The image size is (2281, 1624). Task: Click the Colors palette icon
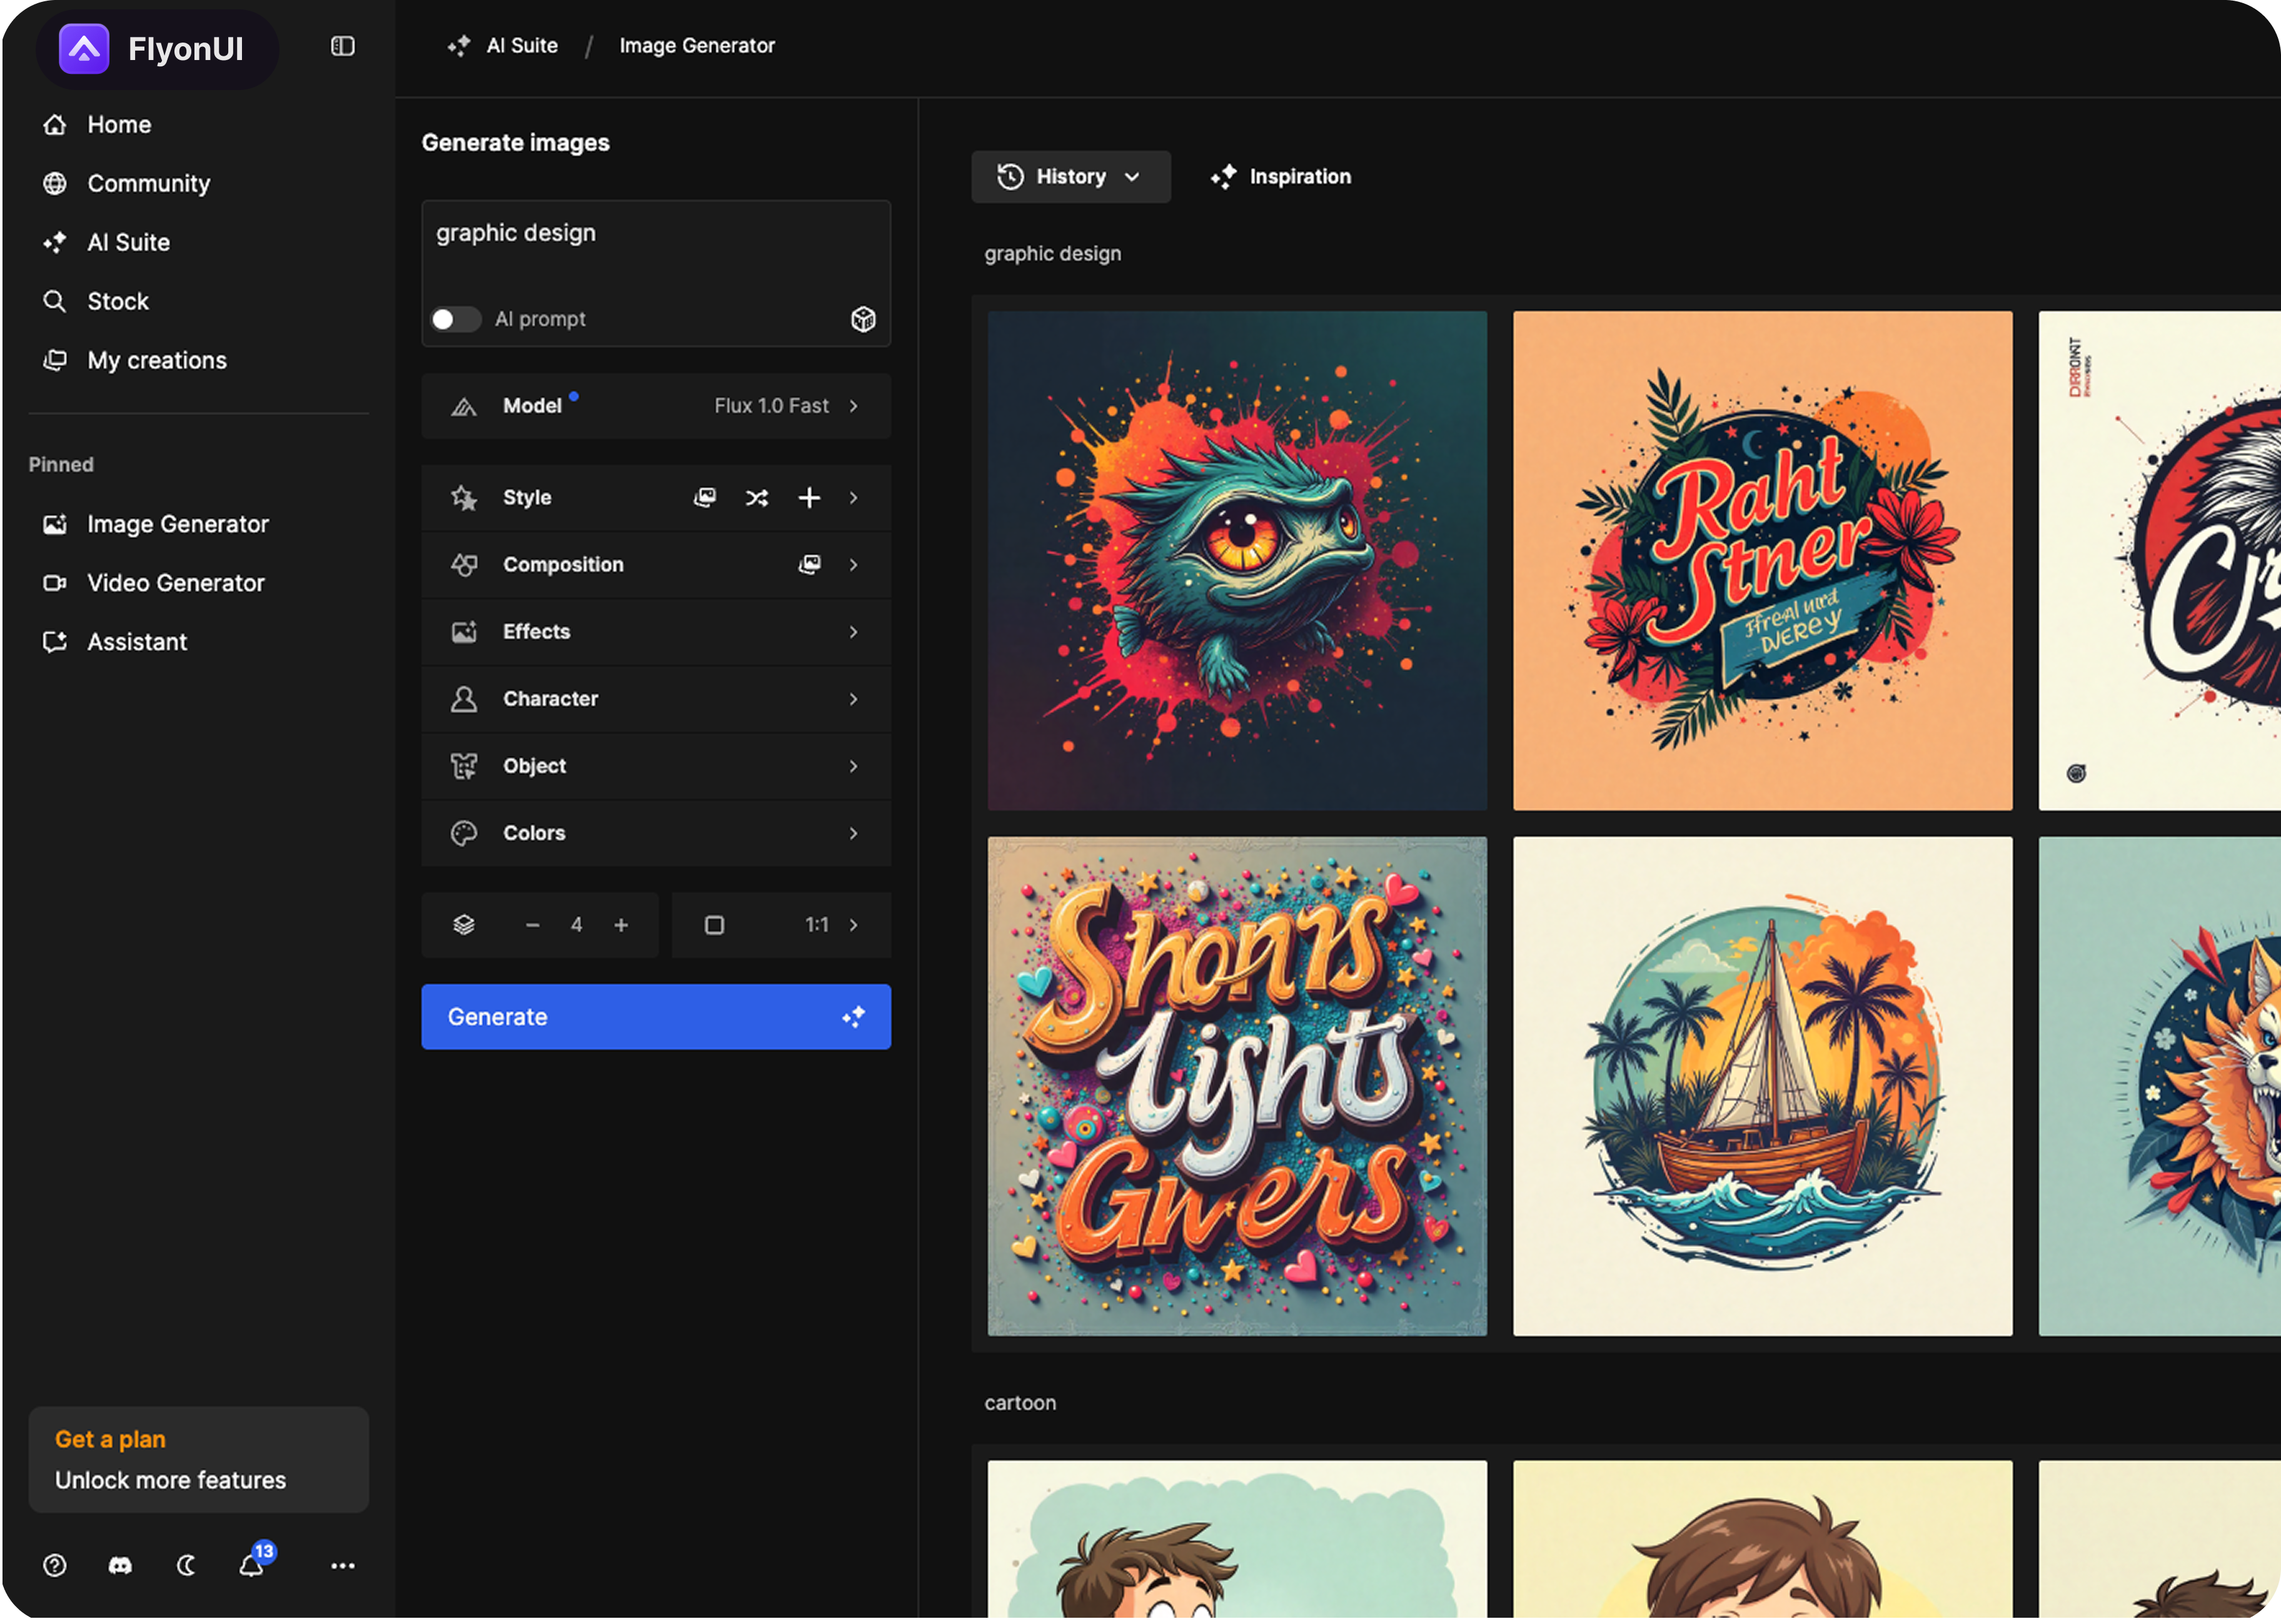tap(464, 833)
